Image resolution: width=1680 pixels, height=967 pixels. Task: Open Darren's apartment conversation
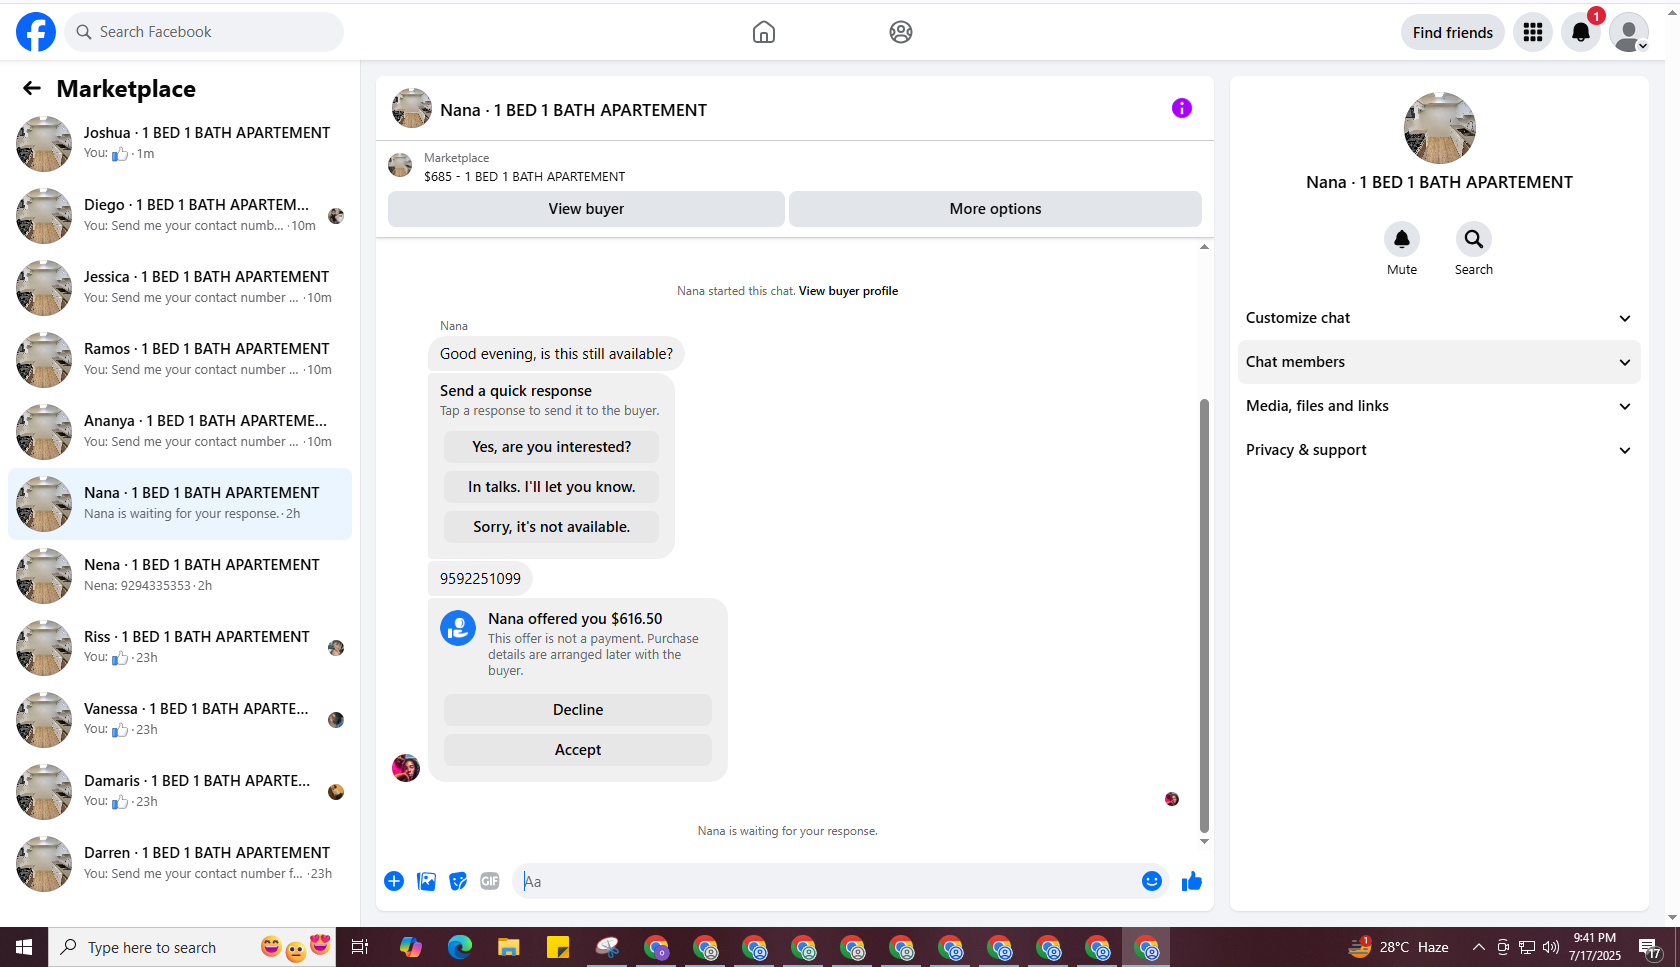pos(180,864)
